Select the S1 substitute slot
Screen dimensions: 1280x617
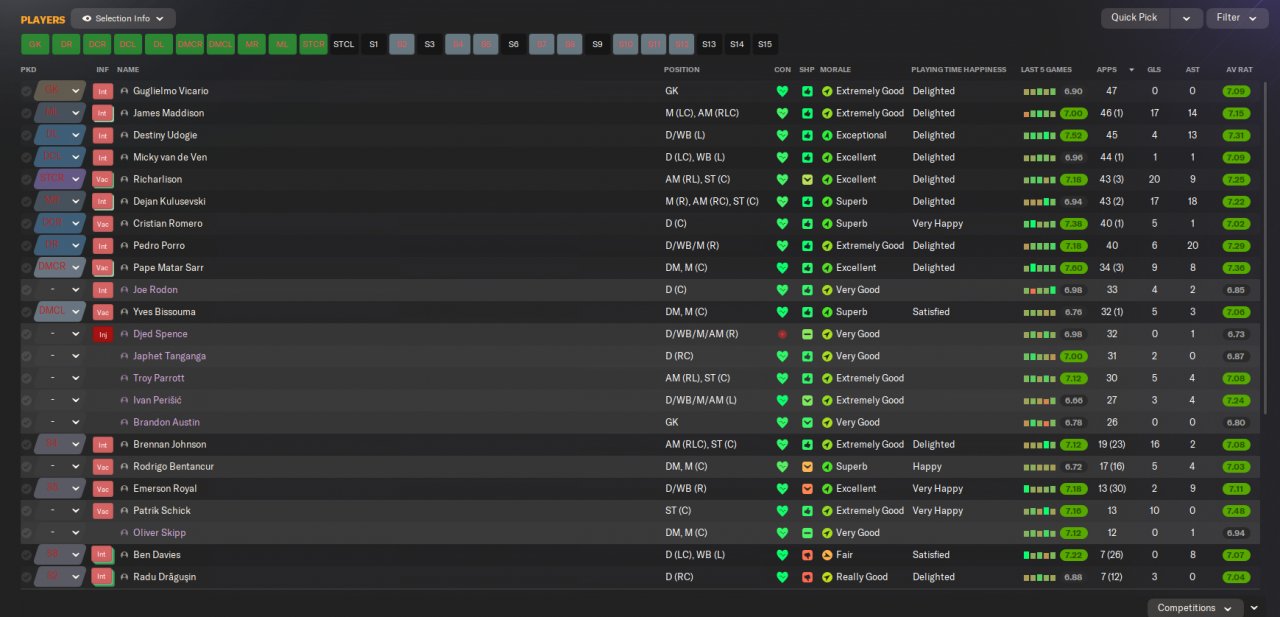[373, 44]
